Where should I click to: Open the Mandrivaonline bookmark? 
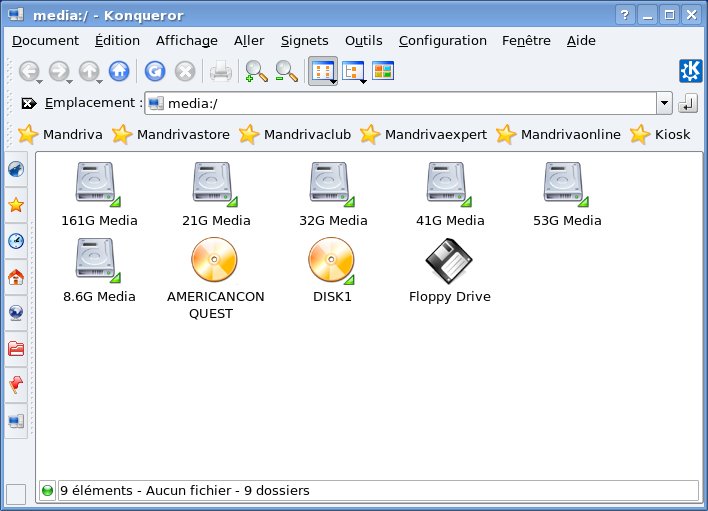point(558,135)
